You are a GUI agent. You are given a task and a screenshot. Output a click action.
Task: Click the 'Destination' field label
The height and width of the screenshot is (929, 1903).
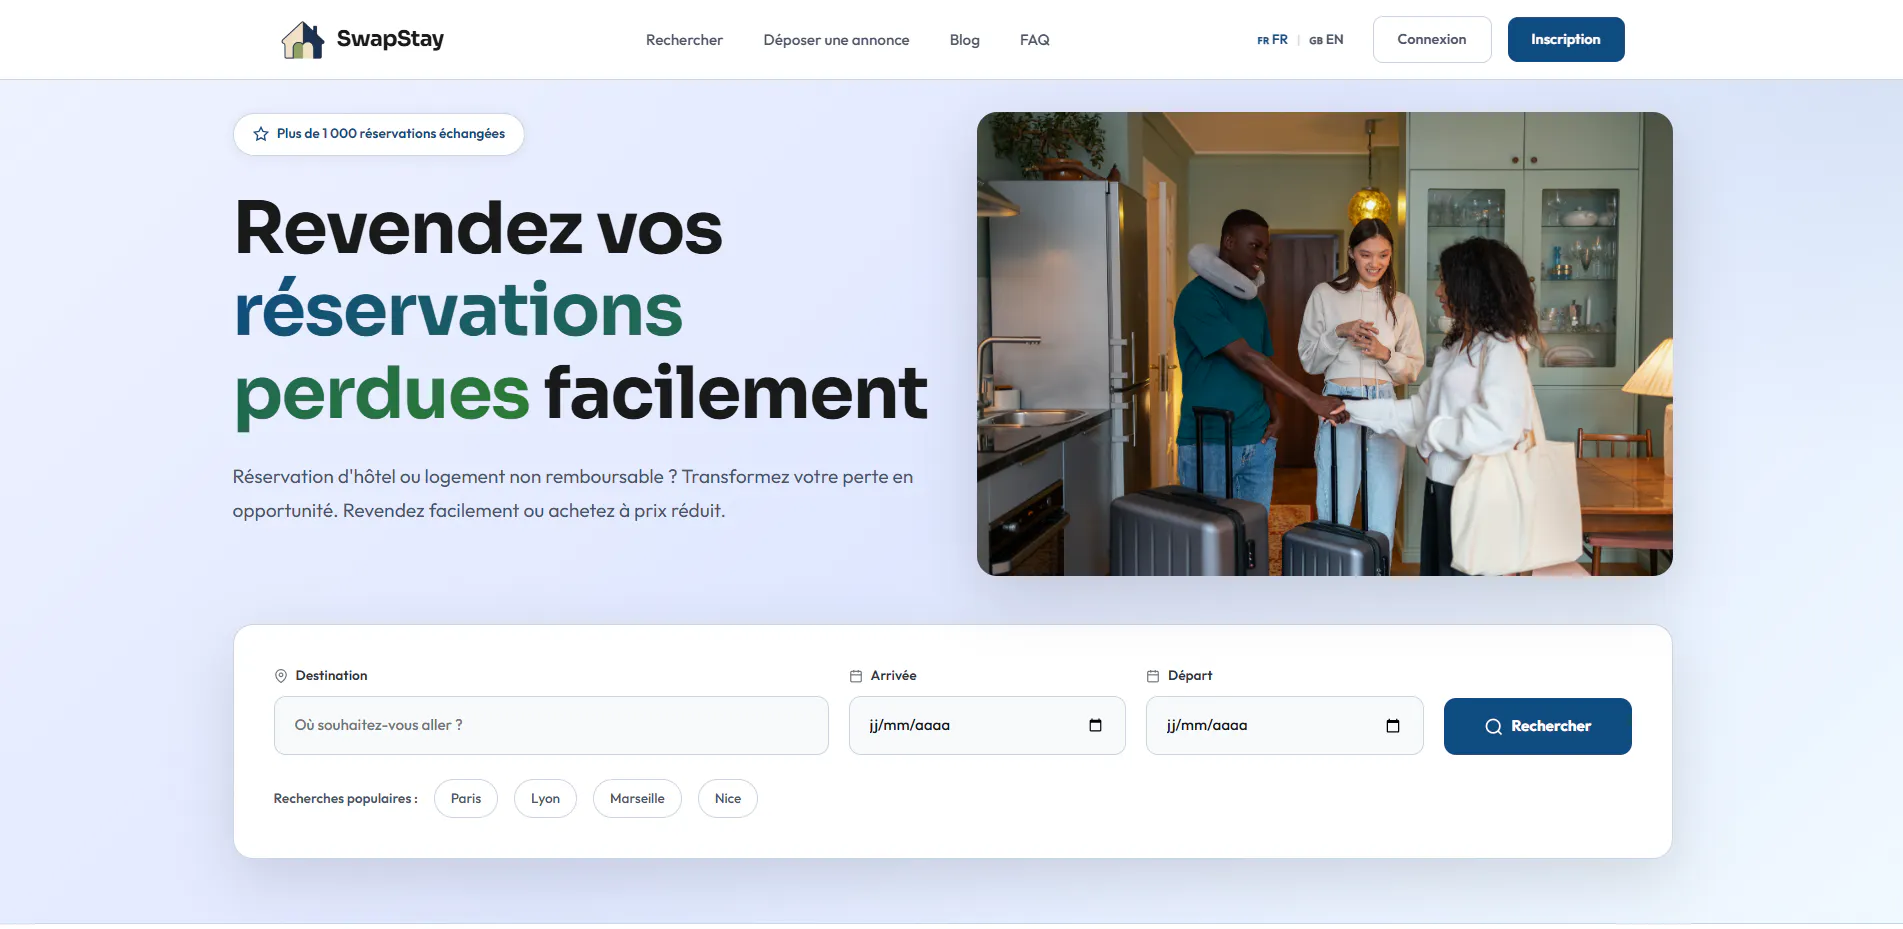coord(331,676)
